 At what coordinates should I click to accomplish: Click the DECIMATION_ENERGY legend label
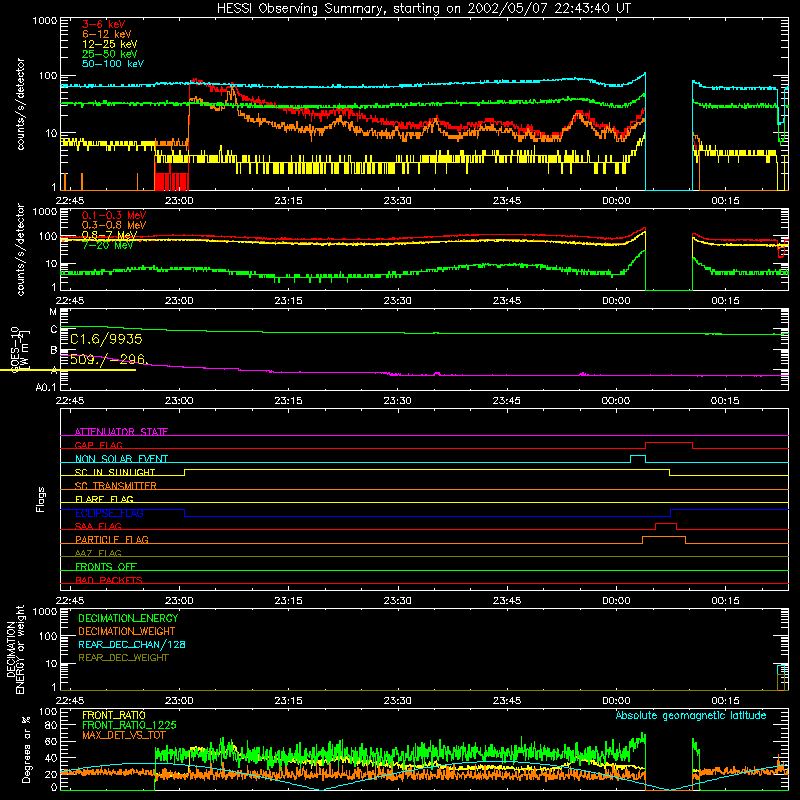click(x=128, y=618)
